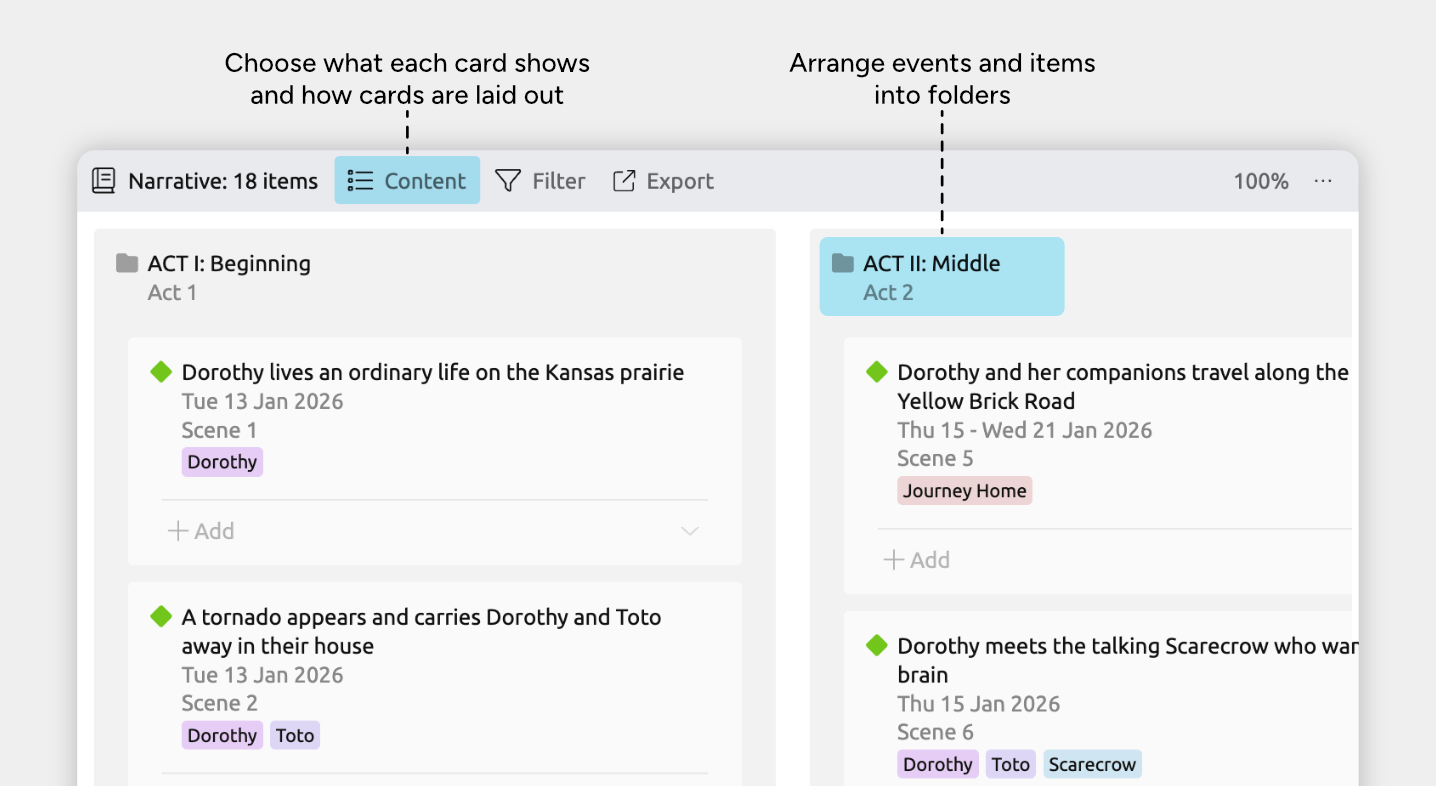Screen dimensions: 1436x786
Task: Open 'Dorothy meets the talking Scarecrow' title
Action: (x=1127, y=660)
